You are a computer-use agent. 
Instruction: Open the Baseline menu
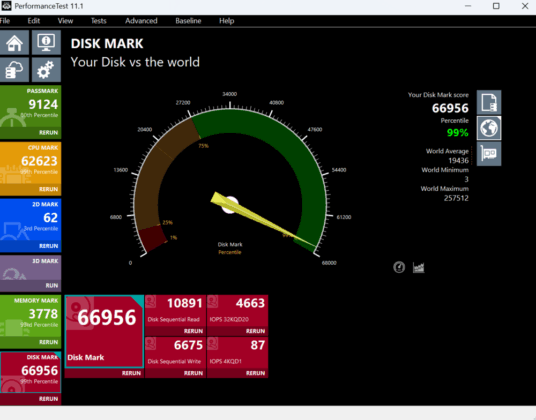[188, 21]
